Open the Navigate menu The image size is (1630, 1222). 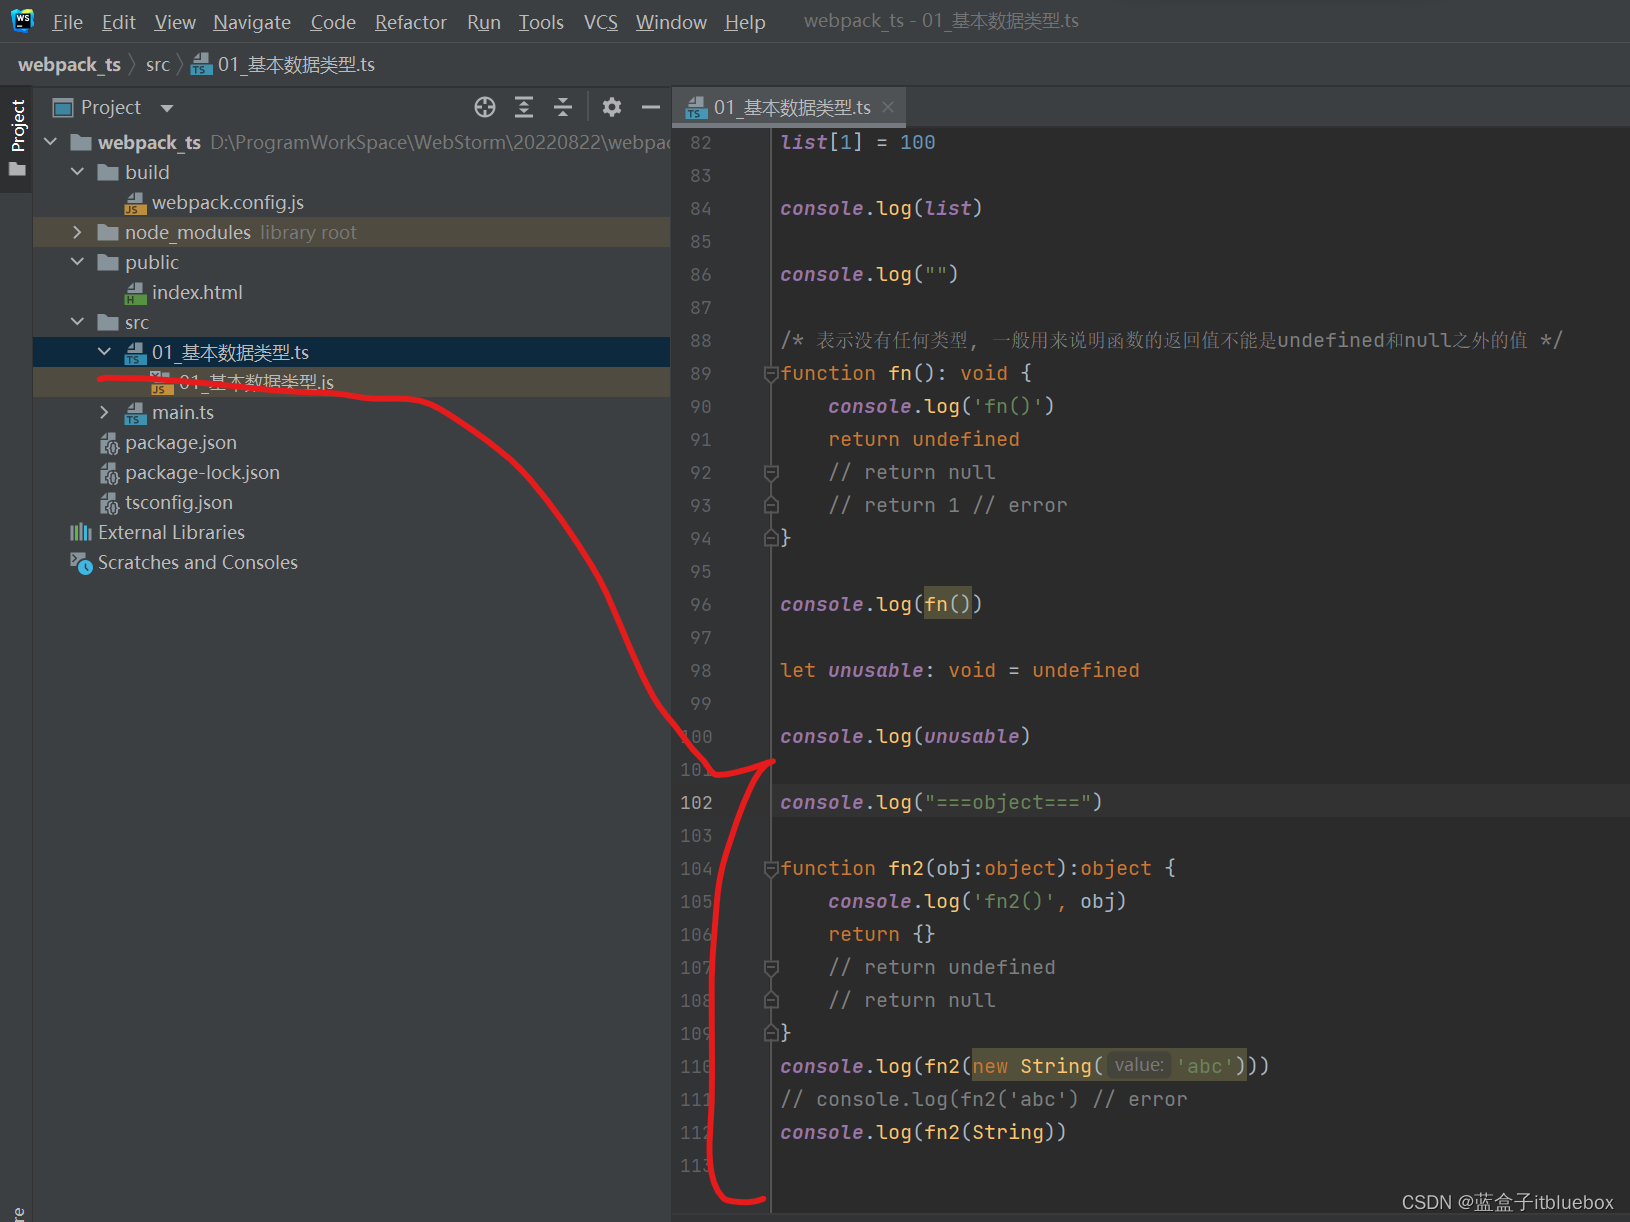pos(252,22)
